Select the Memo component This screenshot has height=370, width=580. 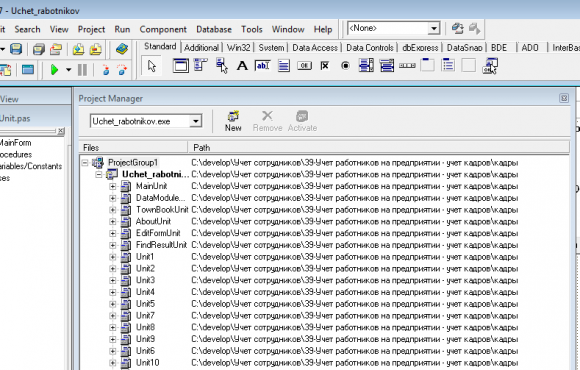coord(284,66)
